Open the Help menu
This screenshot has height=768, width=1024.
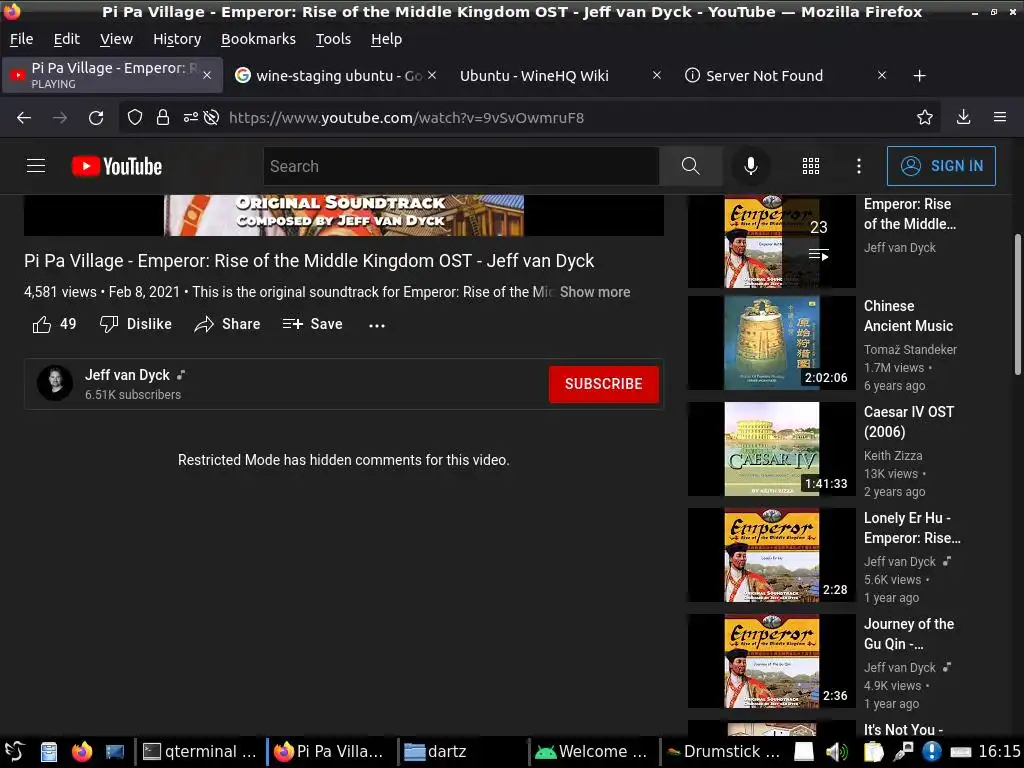[387, 39]
